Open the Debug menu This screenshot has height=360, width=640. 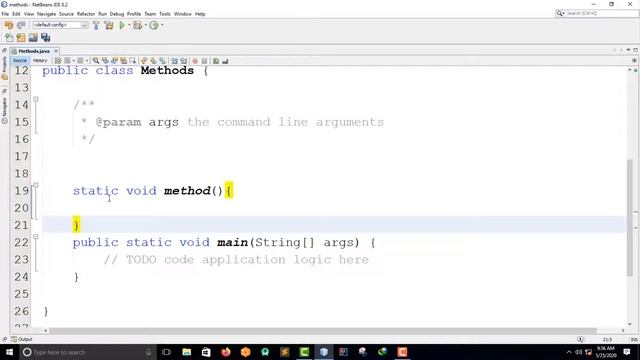point(117,14)
